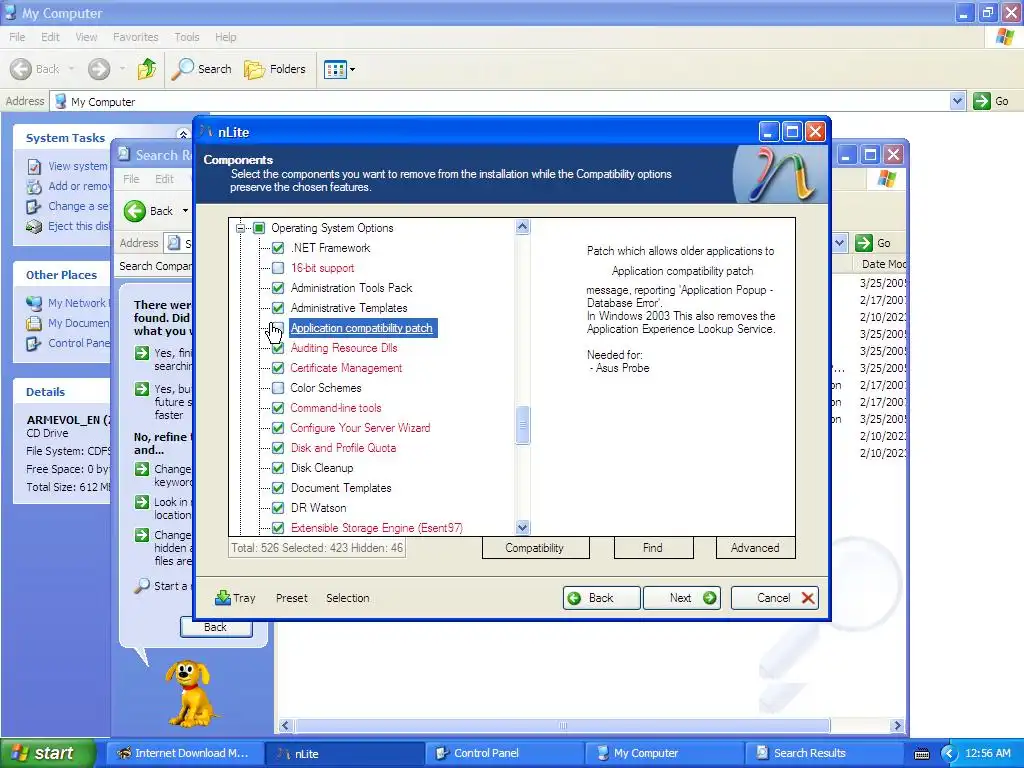
Task: Click the Operating System Options tri-state checkbox
Action: pos(259,228)
